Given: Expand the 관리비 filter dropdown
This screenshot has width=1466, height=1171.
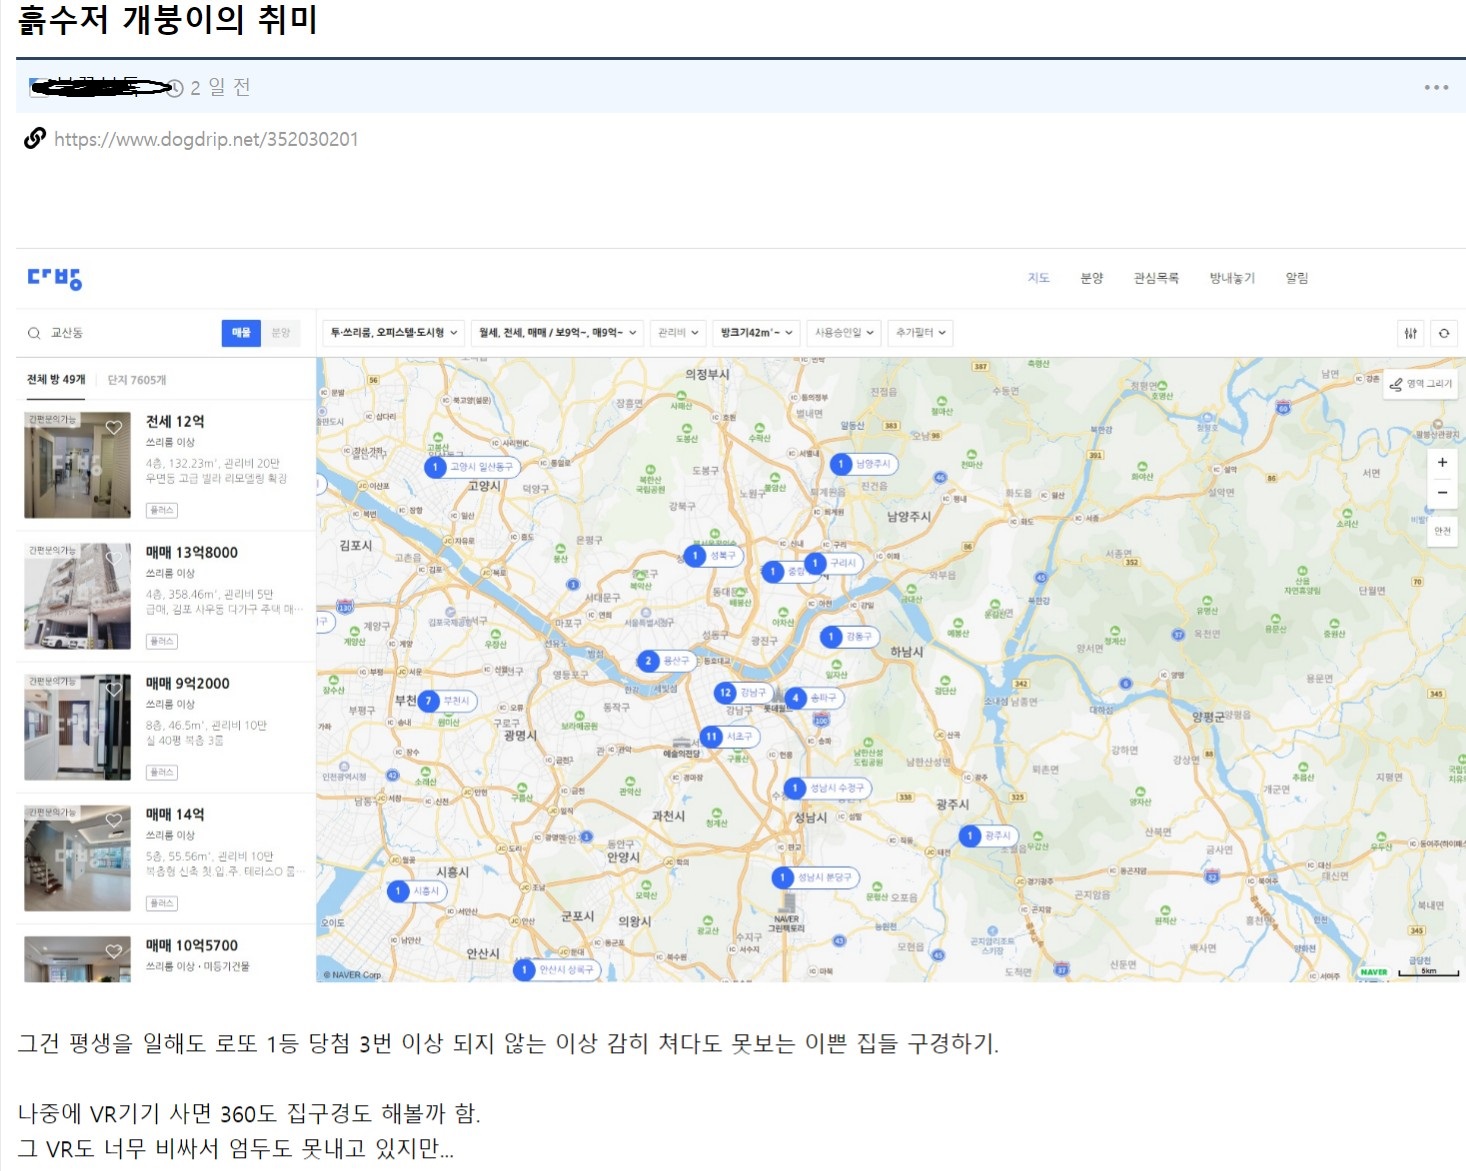Looking at the screenshot, I should coord(678,333).
